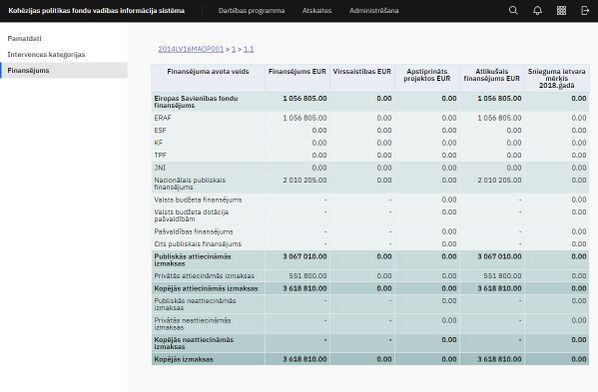598x392 pixels.
Task: Open the apps grid icon
Action: pyautogui.click(x=561, y=10)
